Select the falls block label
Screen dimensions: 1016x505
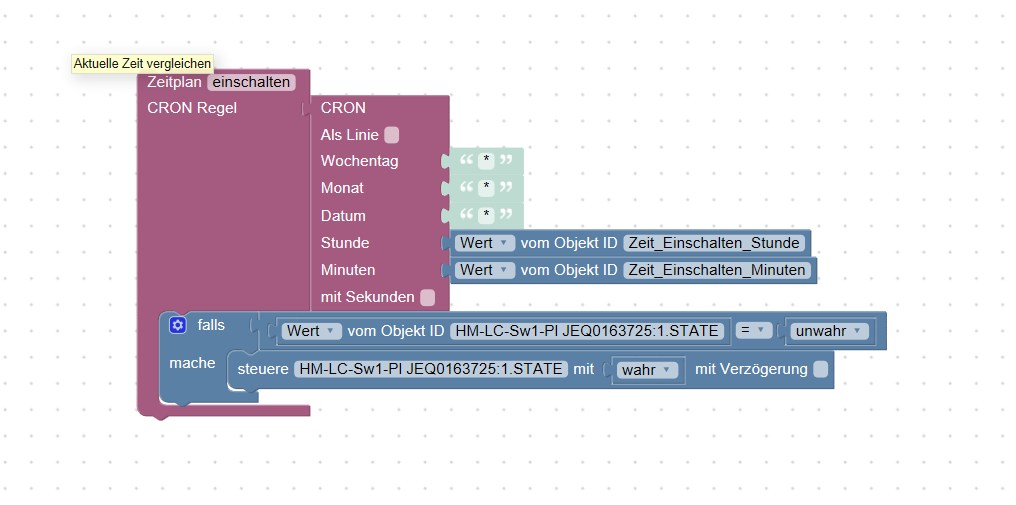click(211, 325)
